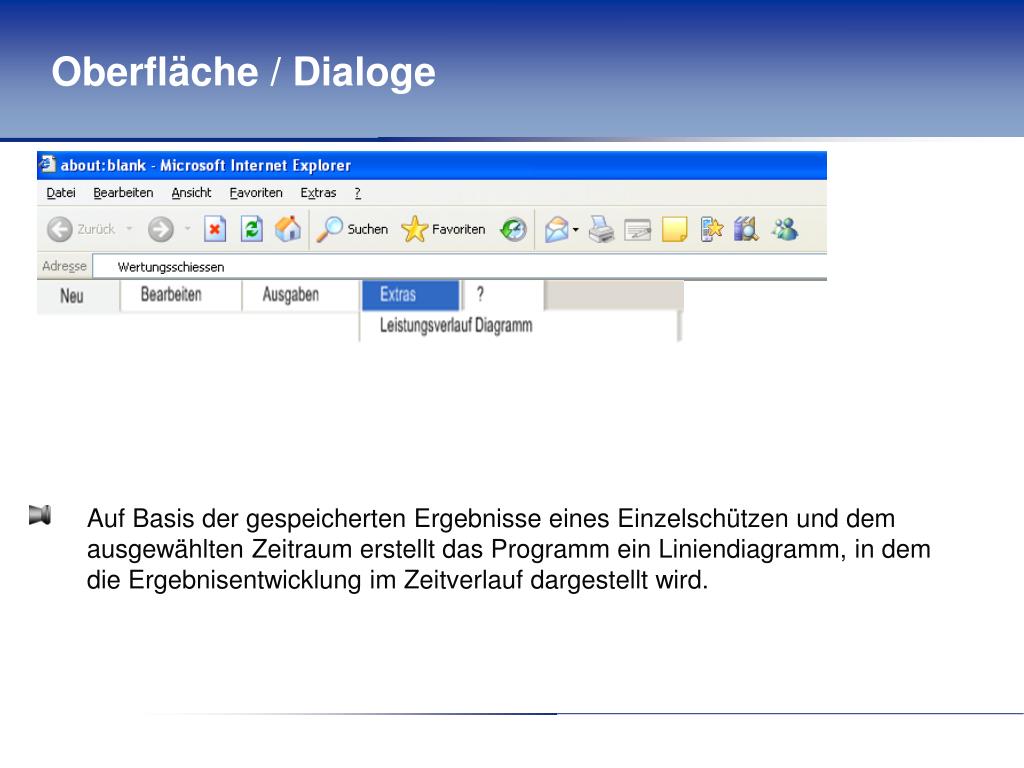Expand the forward button history dropdown arrow

[187, 229]
